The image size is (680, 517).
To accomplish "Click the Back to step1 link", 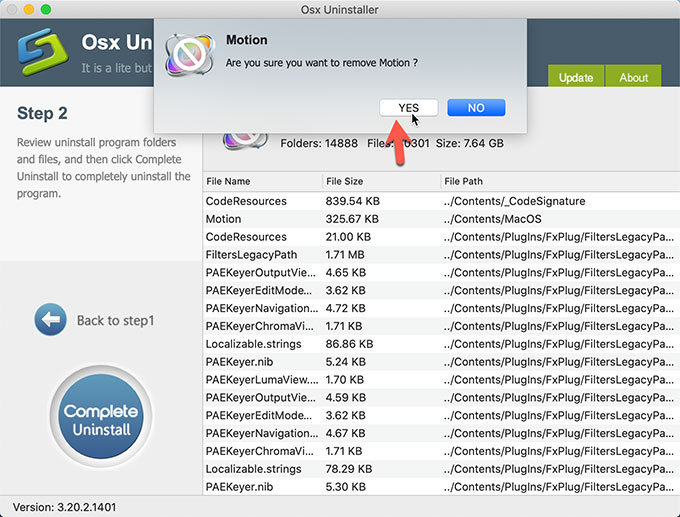I will coord(115,321).
